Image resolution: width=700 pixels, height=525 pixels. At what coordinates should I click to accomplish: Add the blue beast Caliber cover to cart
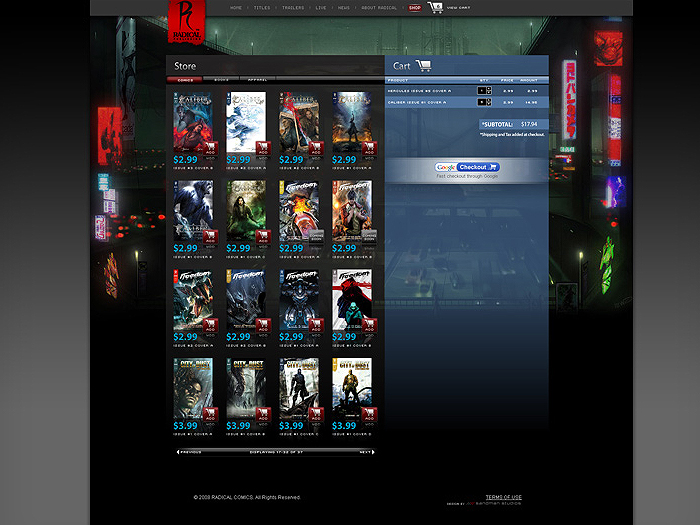tap(210, 237)
